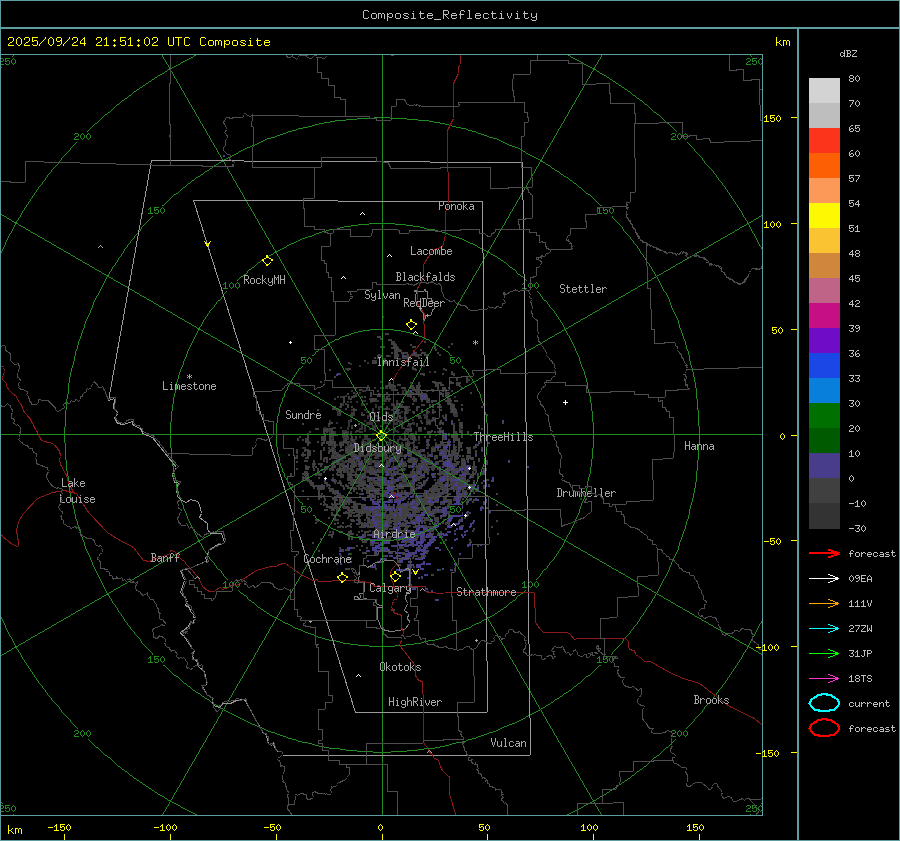
Task: Click the Composite_Reflectivity title bar
Action: [x=449, y=15]
